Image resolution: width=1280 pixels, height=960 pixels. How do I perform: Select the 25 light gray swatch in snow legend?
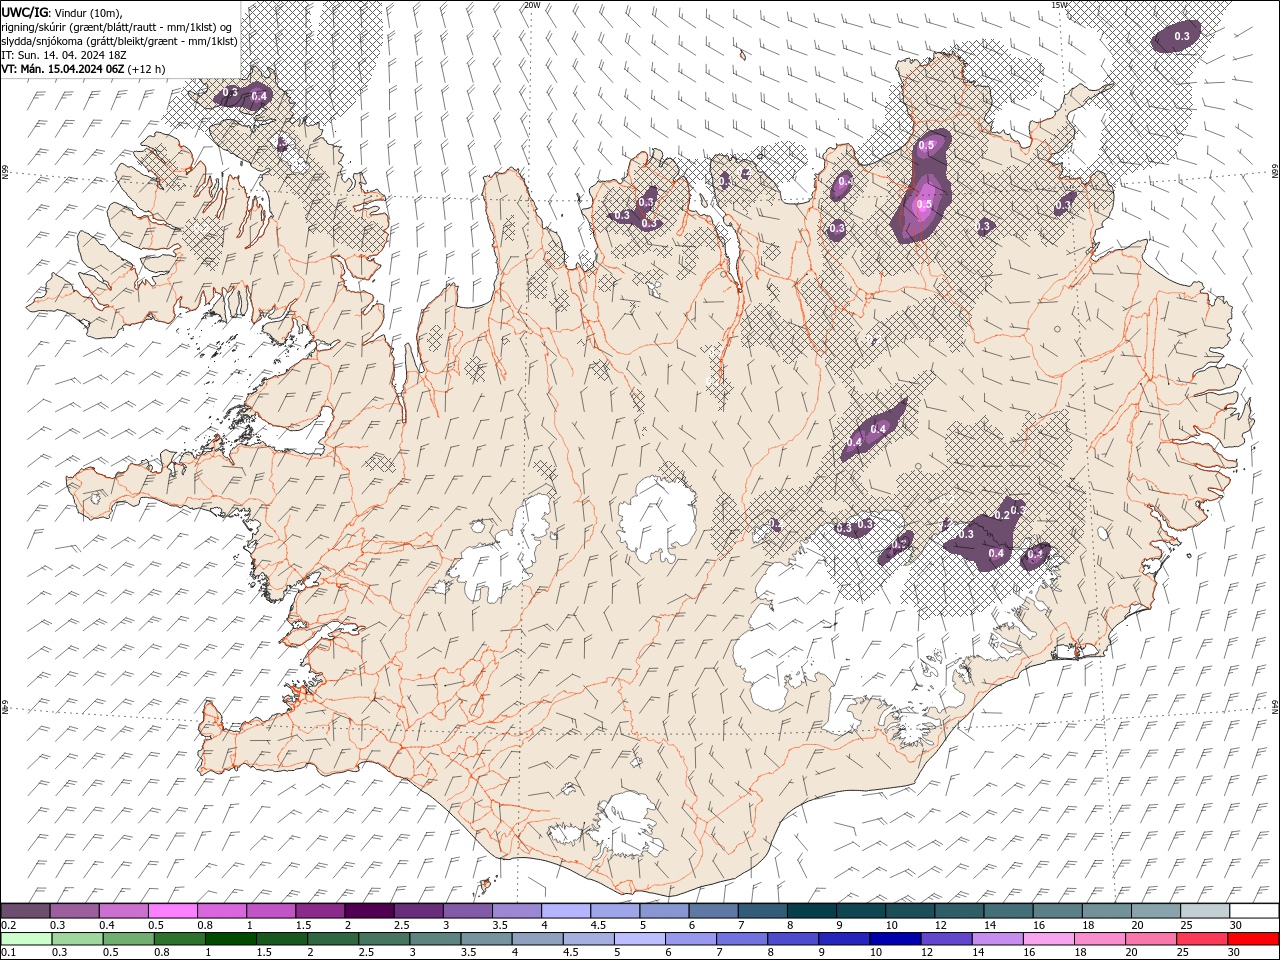click(1205, 911)
